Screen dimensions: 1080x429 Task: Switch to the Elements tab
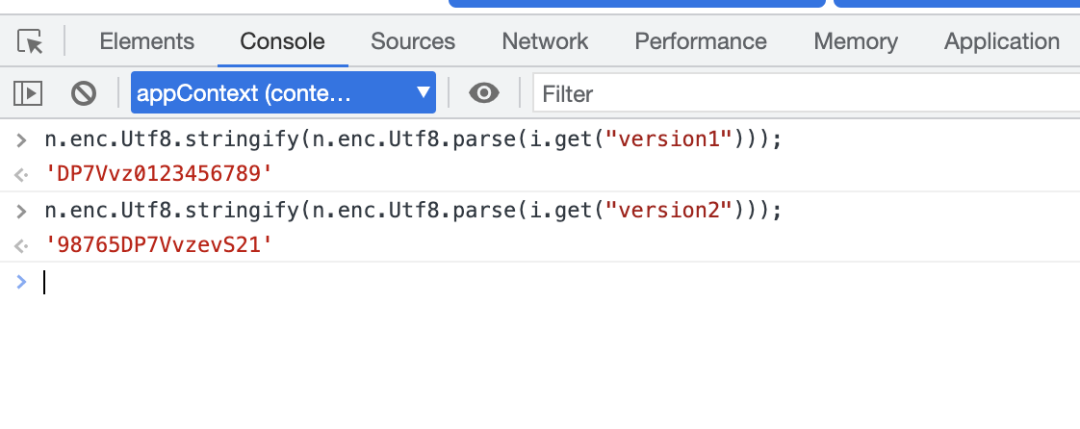pyautogui.click(x=147, y=42)
